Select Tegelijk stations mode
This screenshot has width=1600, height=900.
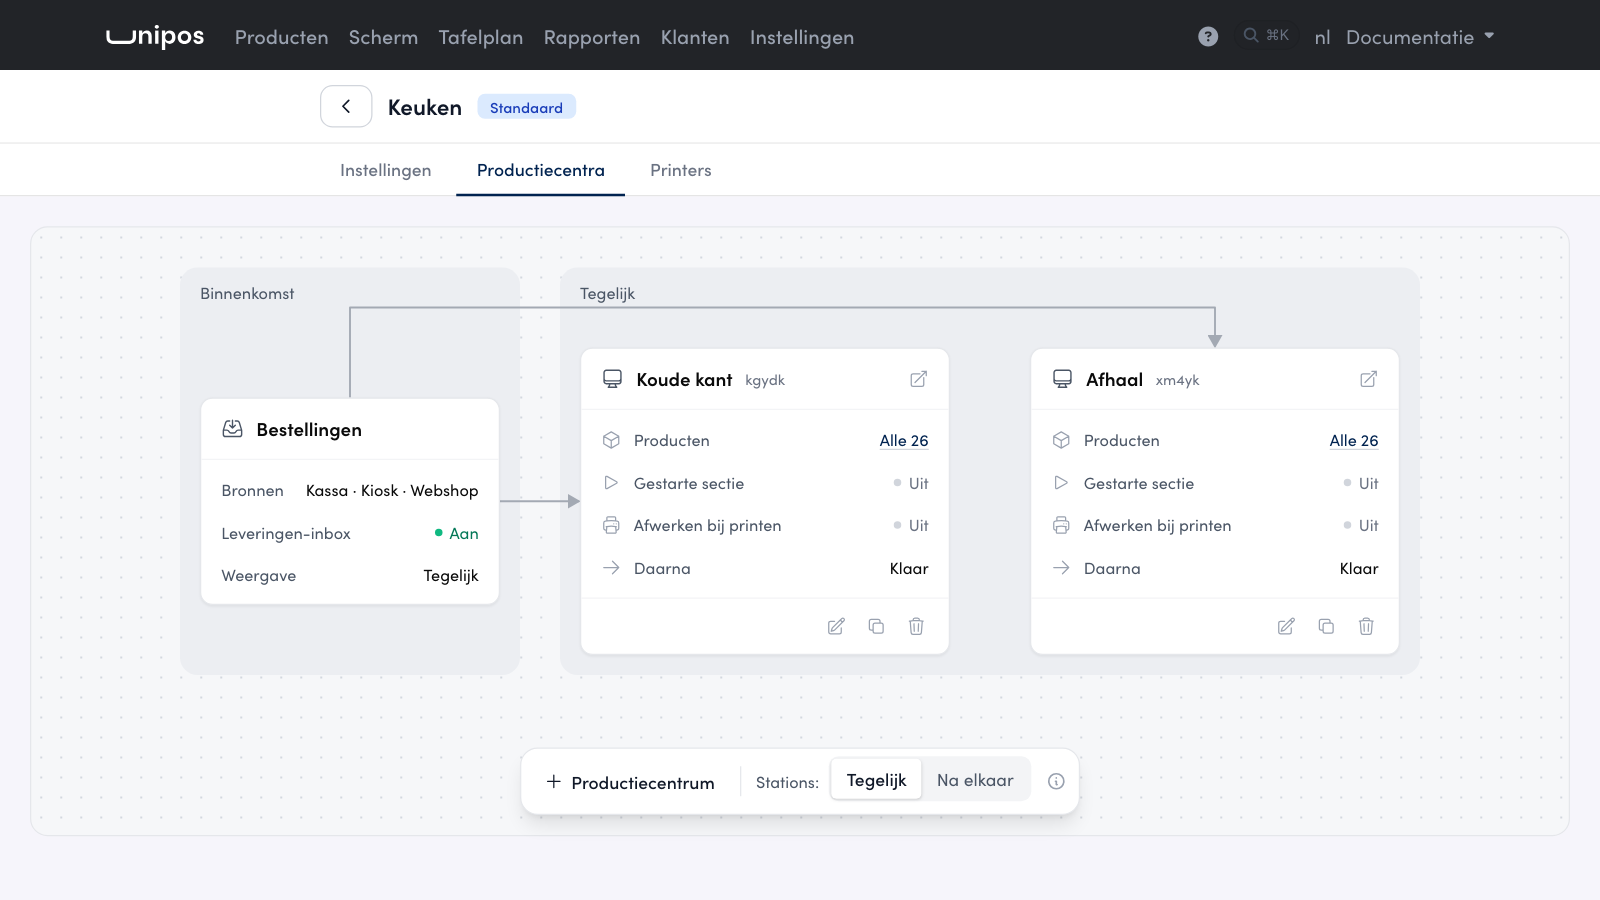876,780
